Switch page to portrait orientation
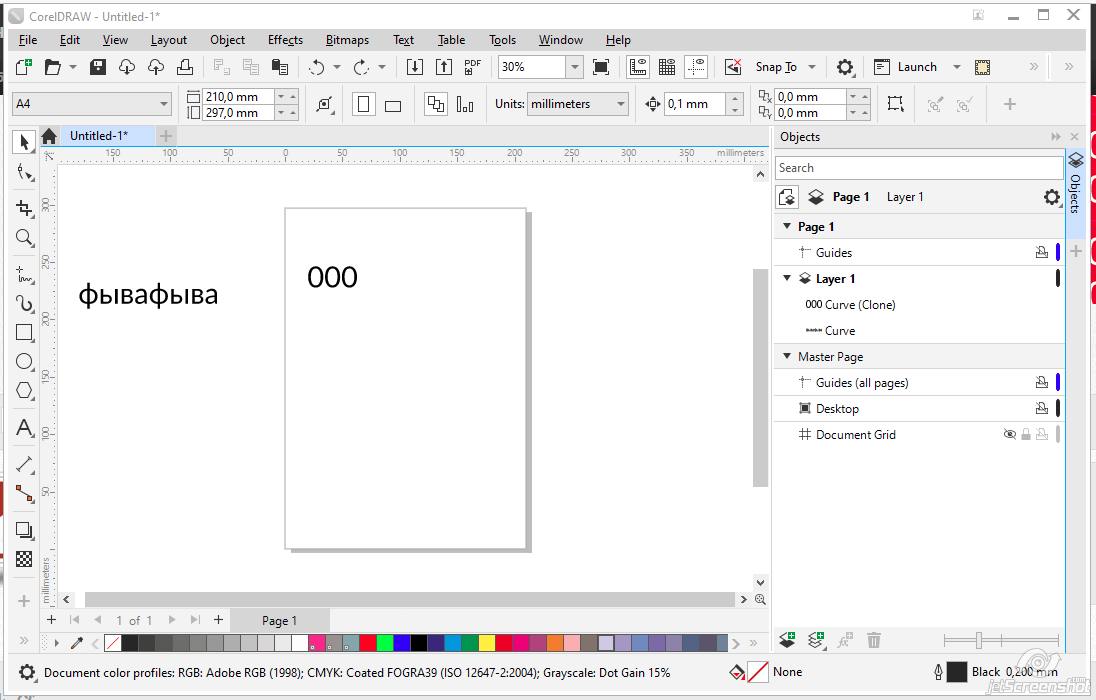Image resolution: width=1096 pixels, height=700 pixels. [363, 104]
